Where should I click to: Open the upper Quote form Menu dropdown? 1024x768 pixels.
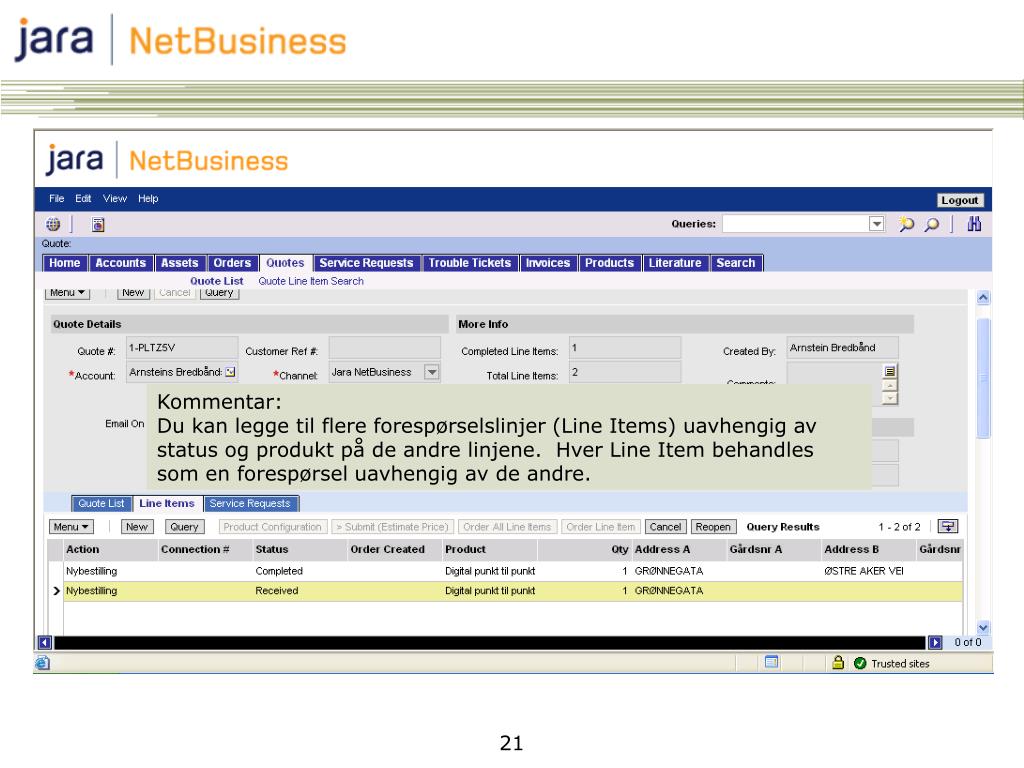68,293
